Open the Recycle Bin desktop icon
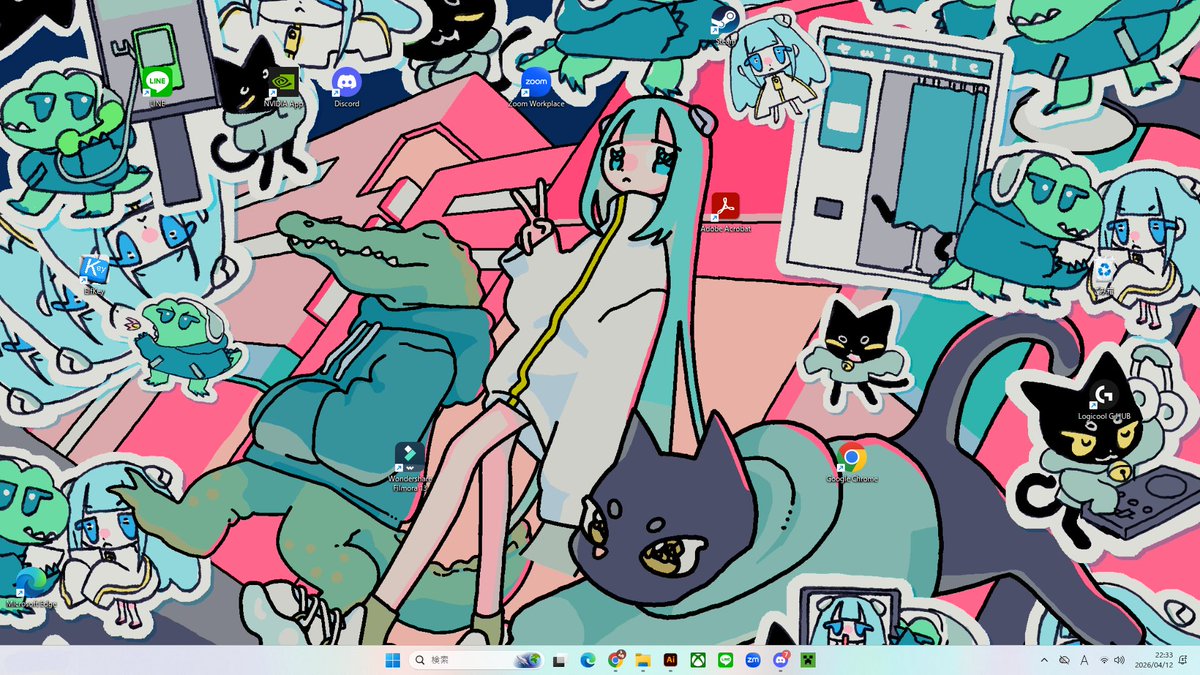The width and height of the screenshot is (1200, 675). pos(1103,275)
